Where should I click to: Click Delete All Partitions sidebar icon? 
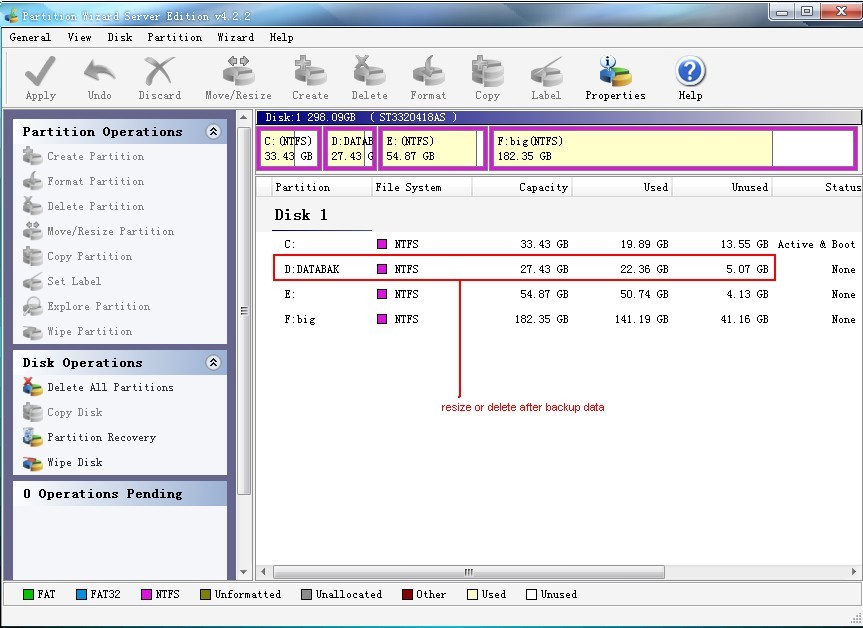coord(32,387)
